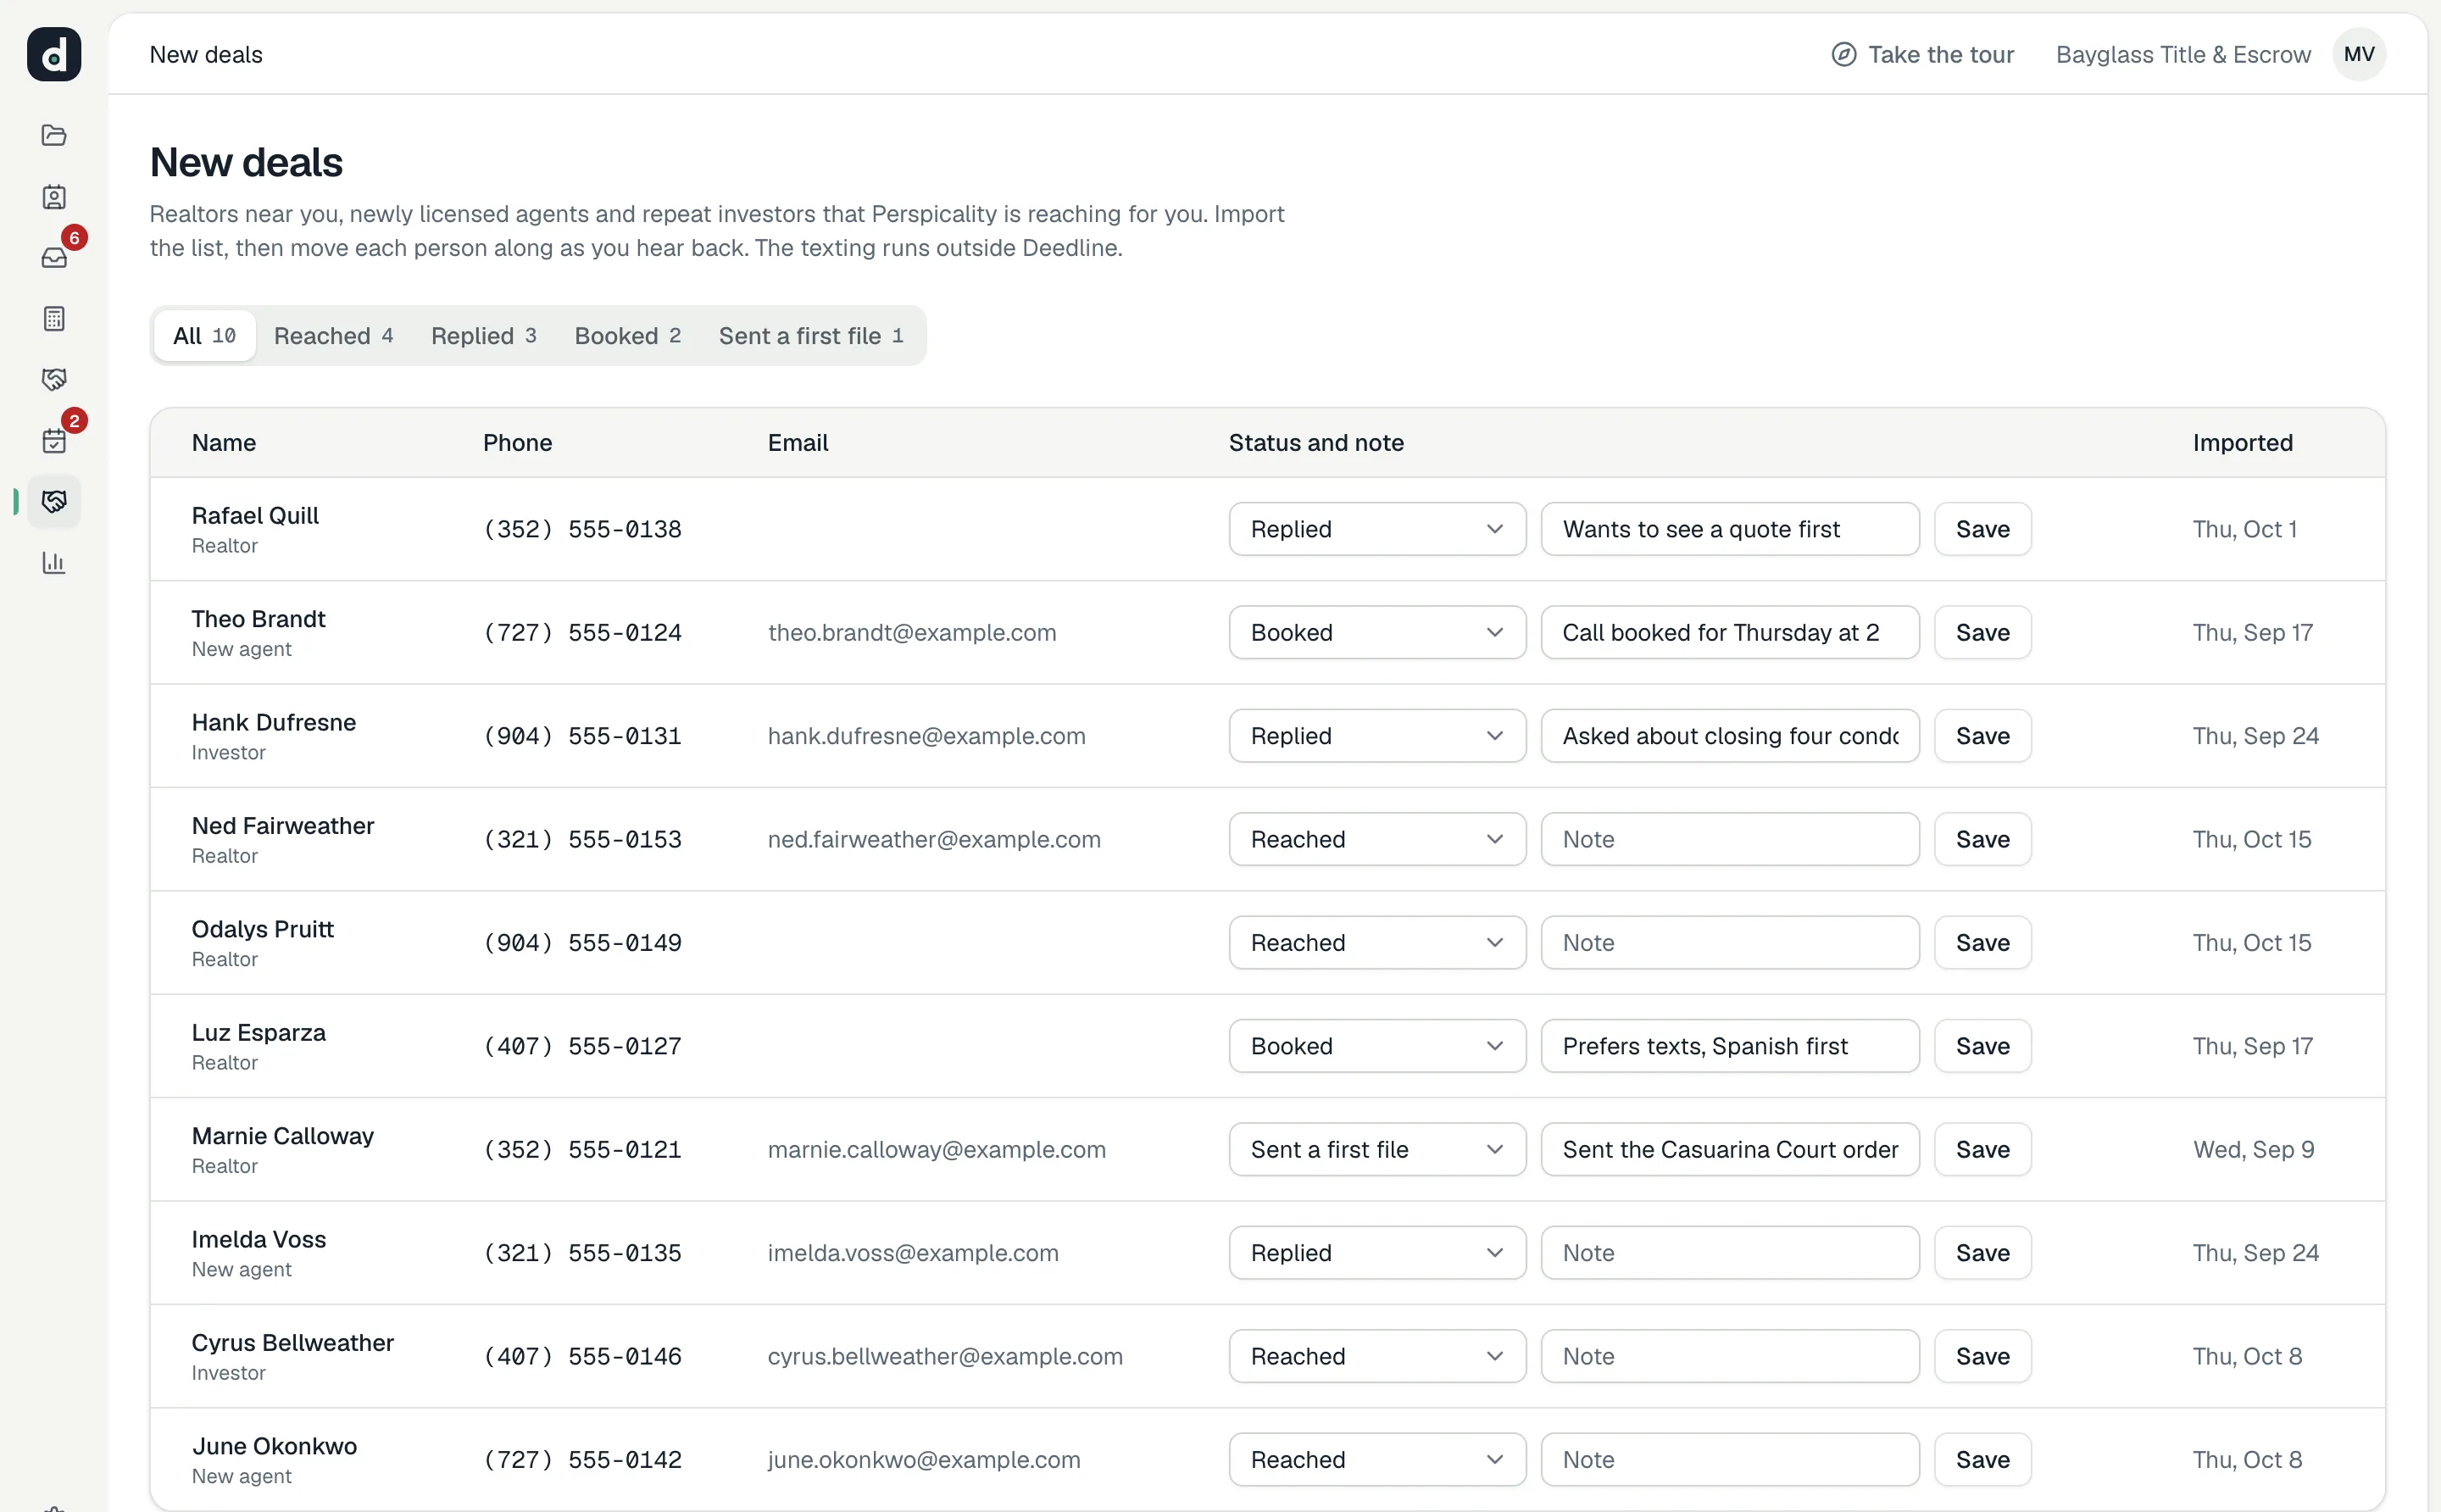Open the calculator icon in the sidebar
This screenshot has width=2441, height=1512.
click(54, 319)
